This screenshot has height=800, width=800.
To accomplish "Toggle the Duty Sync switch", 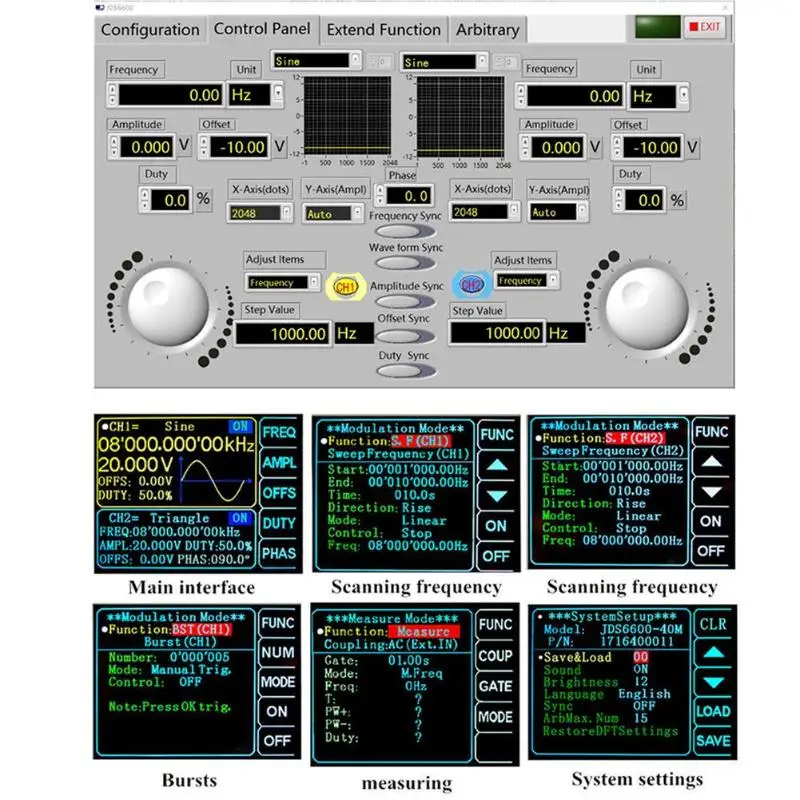I will click(x=406, y=371).
